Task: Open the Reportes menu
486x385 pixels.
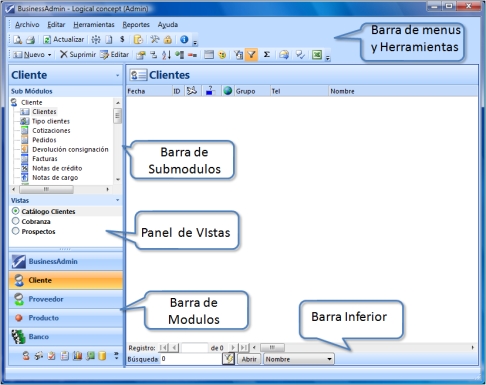Action: point(136,25)
